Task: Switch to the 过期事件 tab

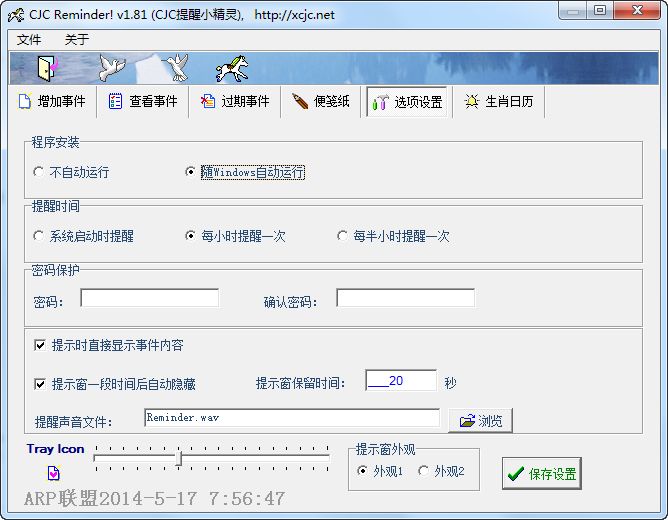Action: 235,101
